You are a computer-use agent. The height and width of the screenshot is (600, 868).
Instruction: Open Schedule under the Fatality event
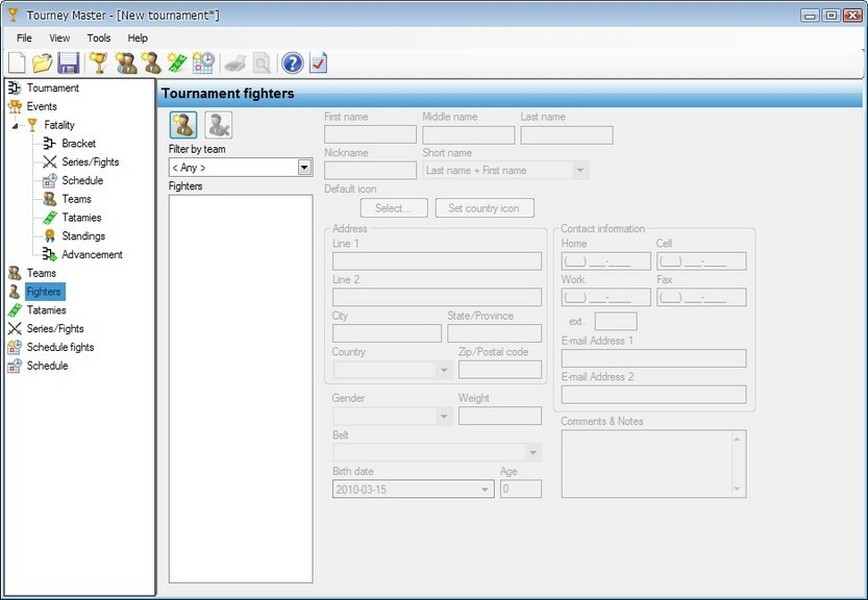pyautogui.click(x=82, y=180)
